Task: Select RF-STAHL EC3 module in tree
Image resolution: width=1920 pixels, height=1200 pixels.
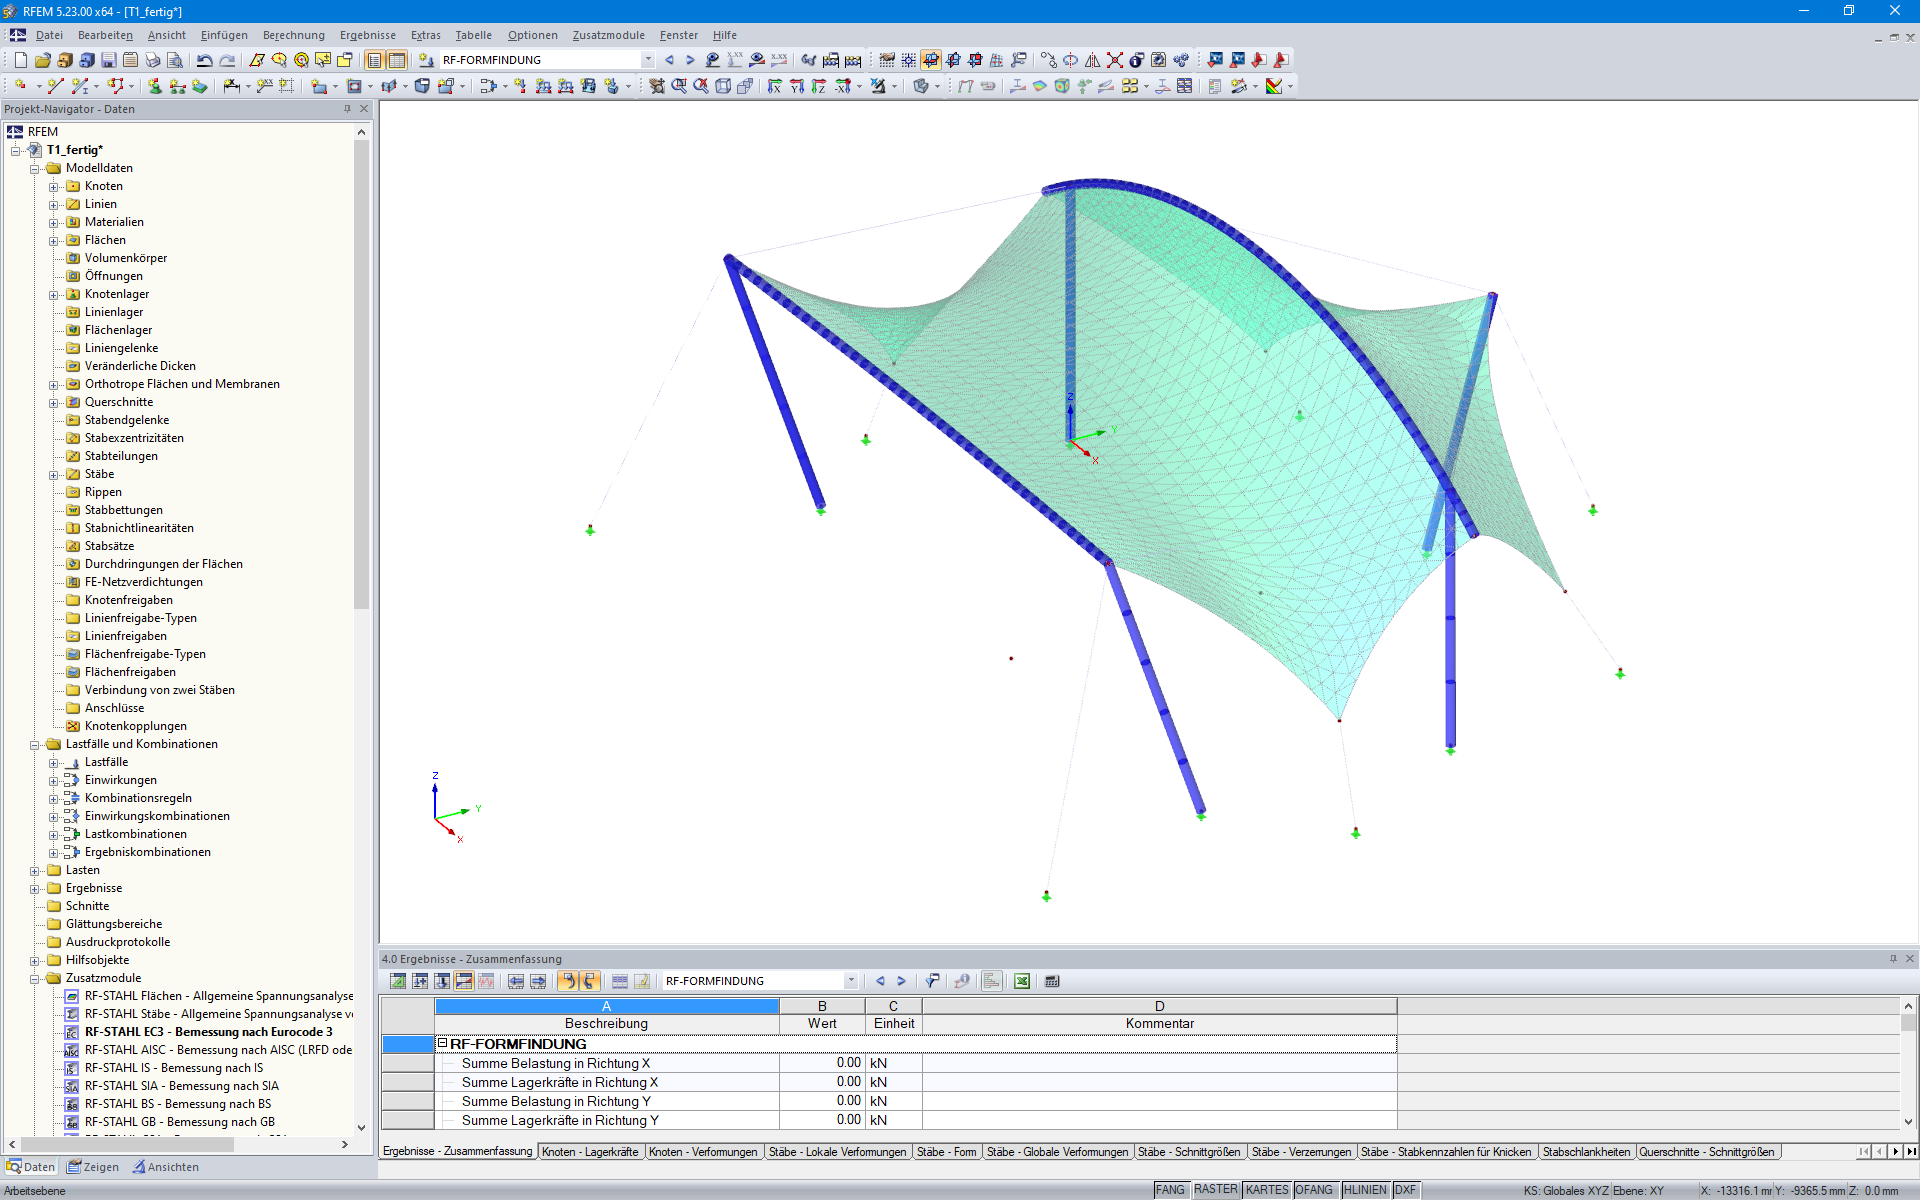Action: [x=208, y=1032]
